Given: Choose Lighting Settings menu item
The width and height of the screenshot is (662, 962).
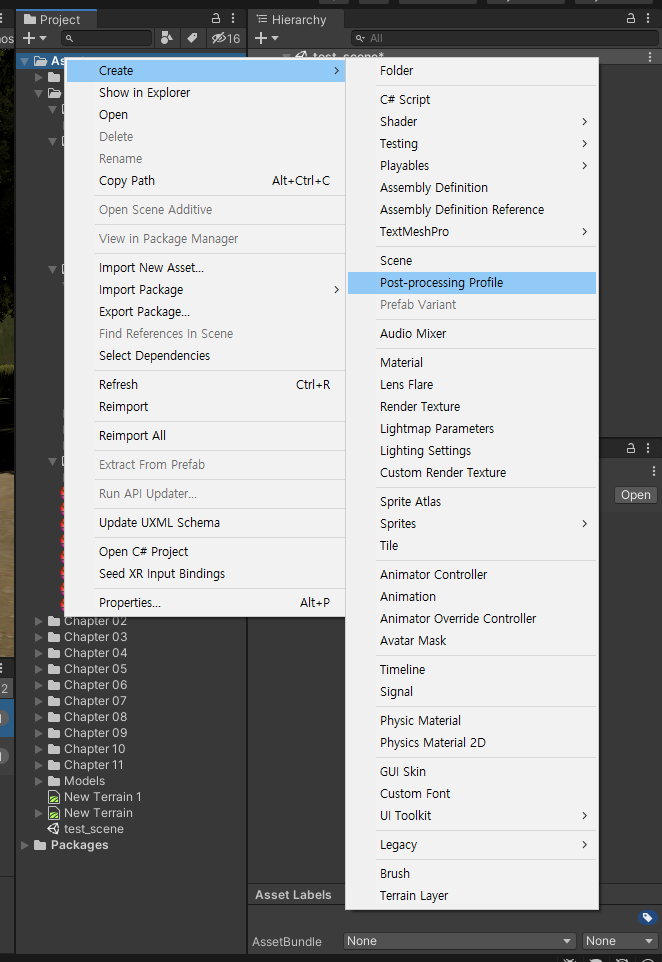Looking at the screenshot, I should [x=472, y=450].
